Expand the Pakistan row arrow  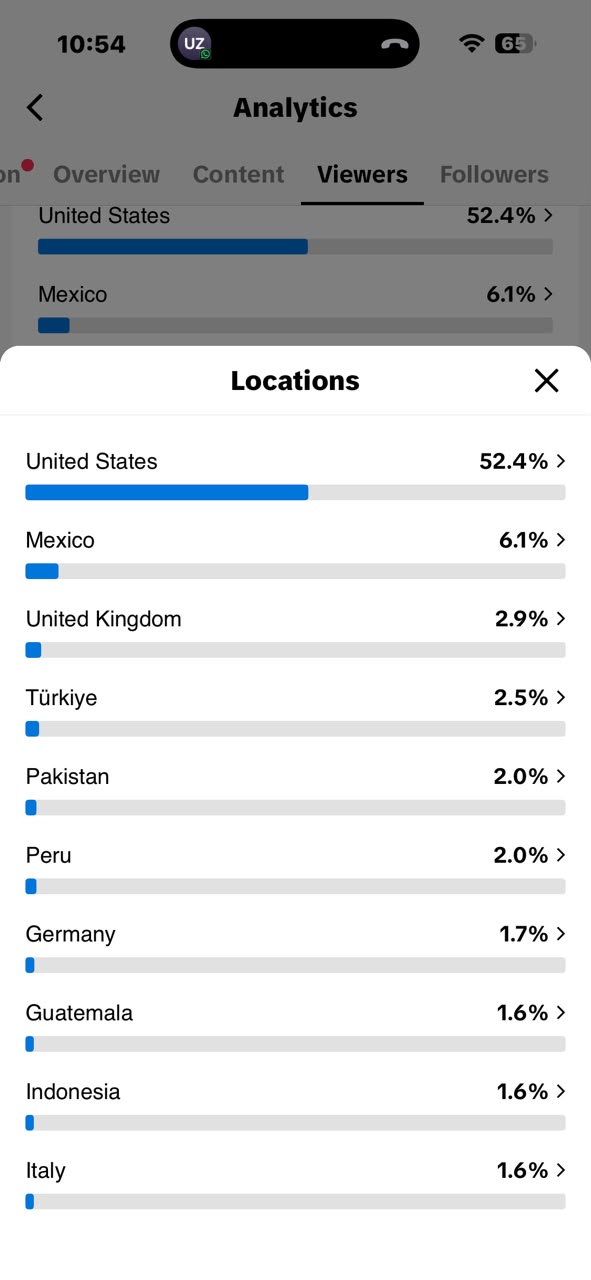point(561,776)
